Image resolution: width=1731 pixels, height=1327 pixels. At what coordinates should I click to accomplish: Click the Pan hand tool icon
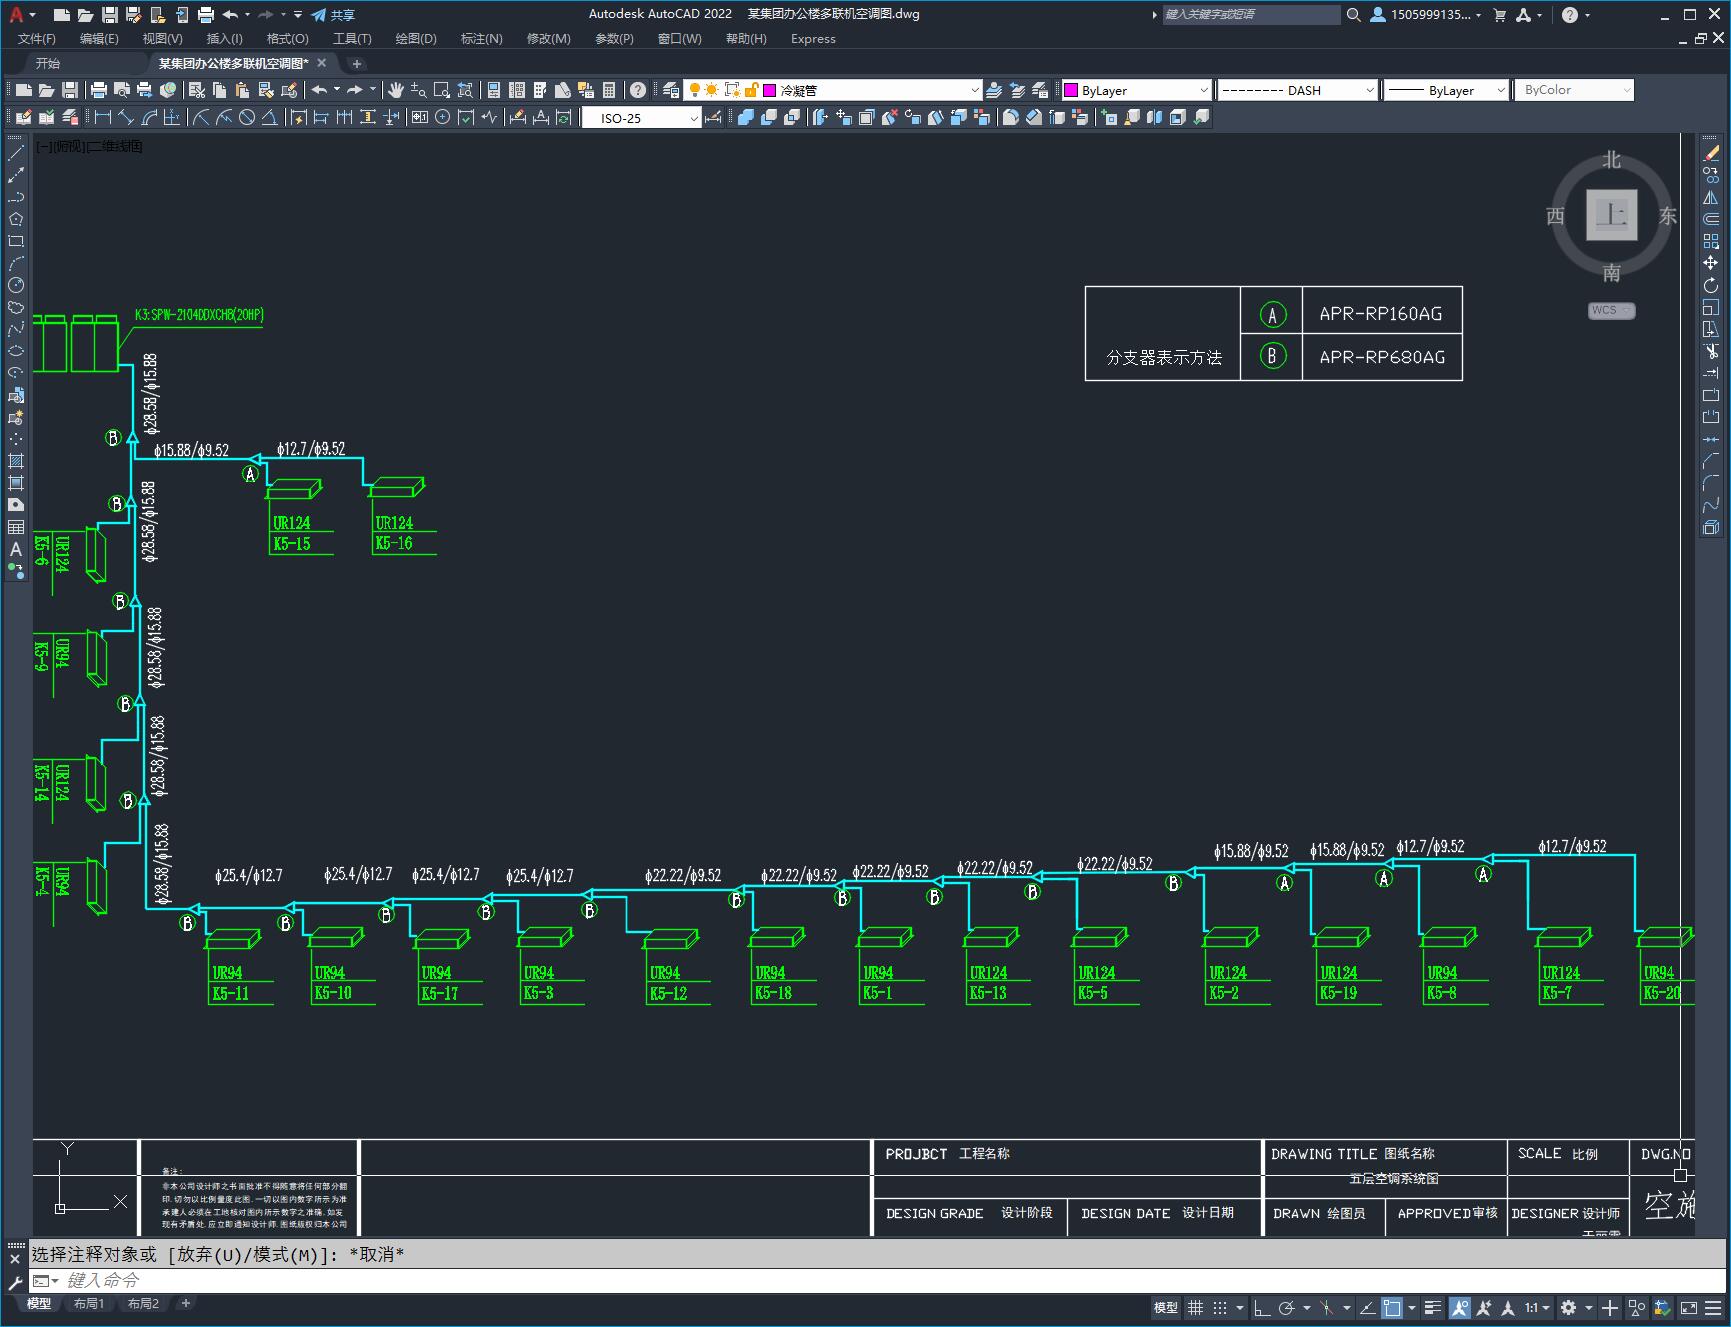[x=395, y=90]
